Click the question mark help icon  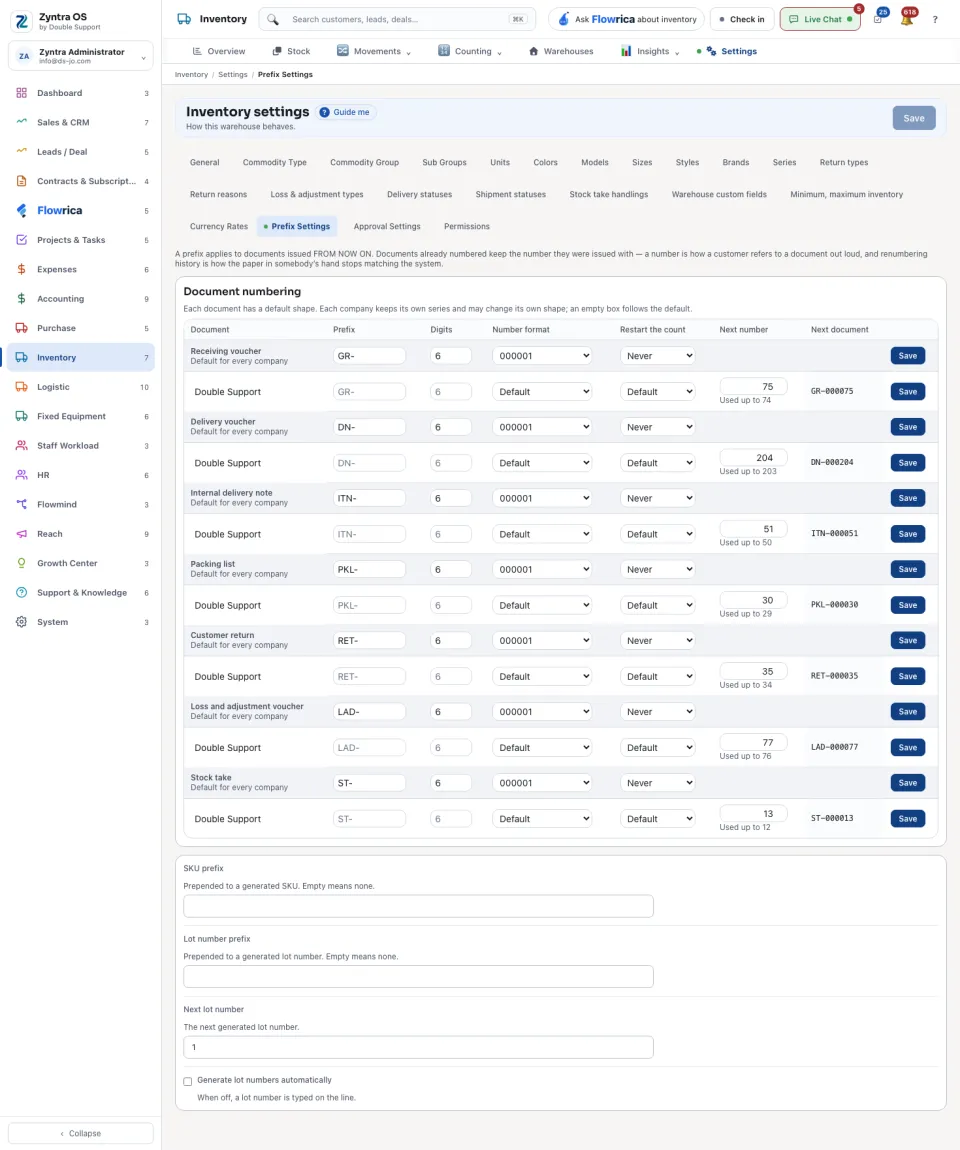(935, 20)
